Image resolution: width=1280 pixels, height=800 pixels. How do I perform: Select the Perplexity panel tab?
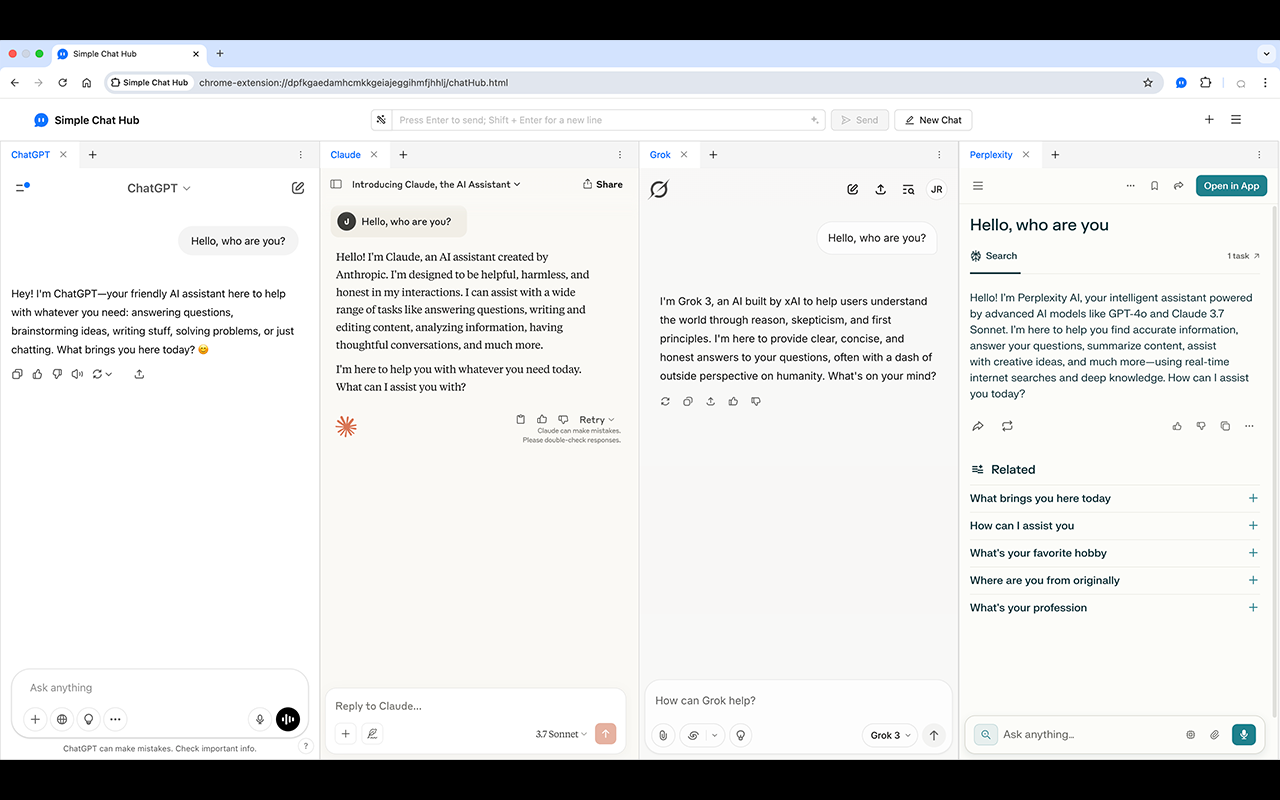click(991, 155)
